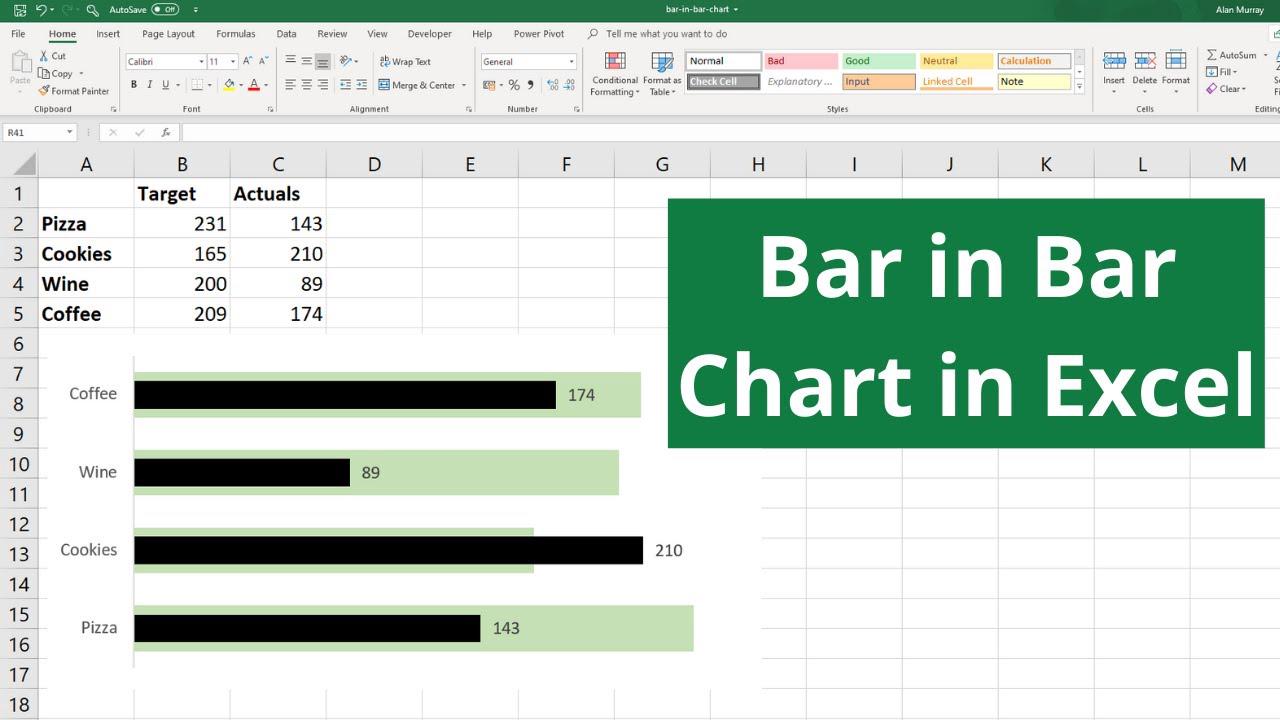Viewport: 1280px width, 720px height.
Task: Apply the yellow fill color
Action: (229, 85)
